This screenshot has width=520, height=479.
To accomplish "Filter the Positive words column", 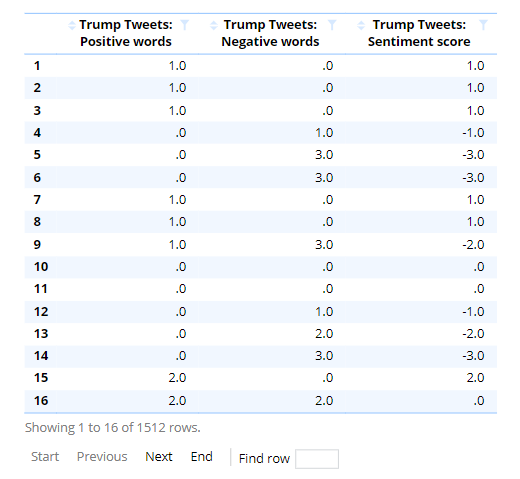I will pyautogui.click(x=184, y=25).
